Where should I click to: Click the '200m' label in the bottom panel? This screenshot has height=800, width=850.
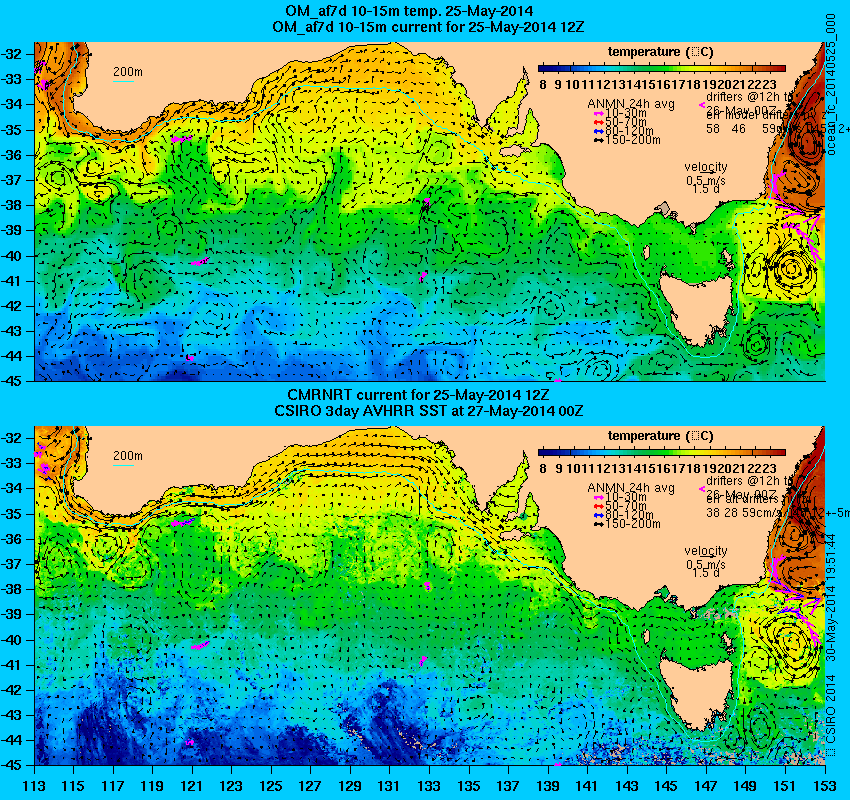128,455
